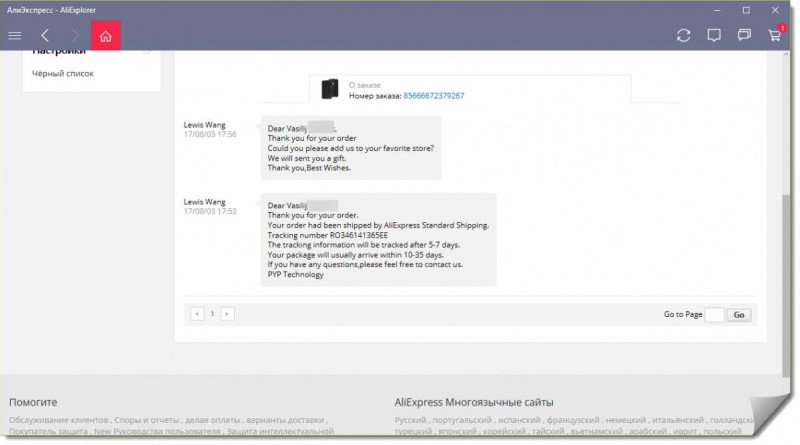
Task: Go back with the left arrow
Action: (45, 36)
